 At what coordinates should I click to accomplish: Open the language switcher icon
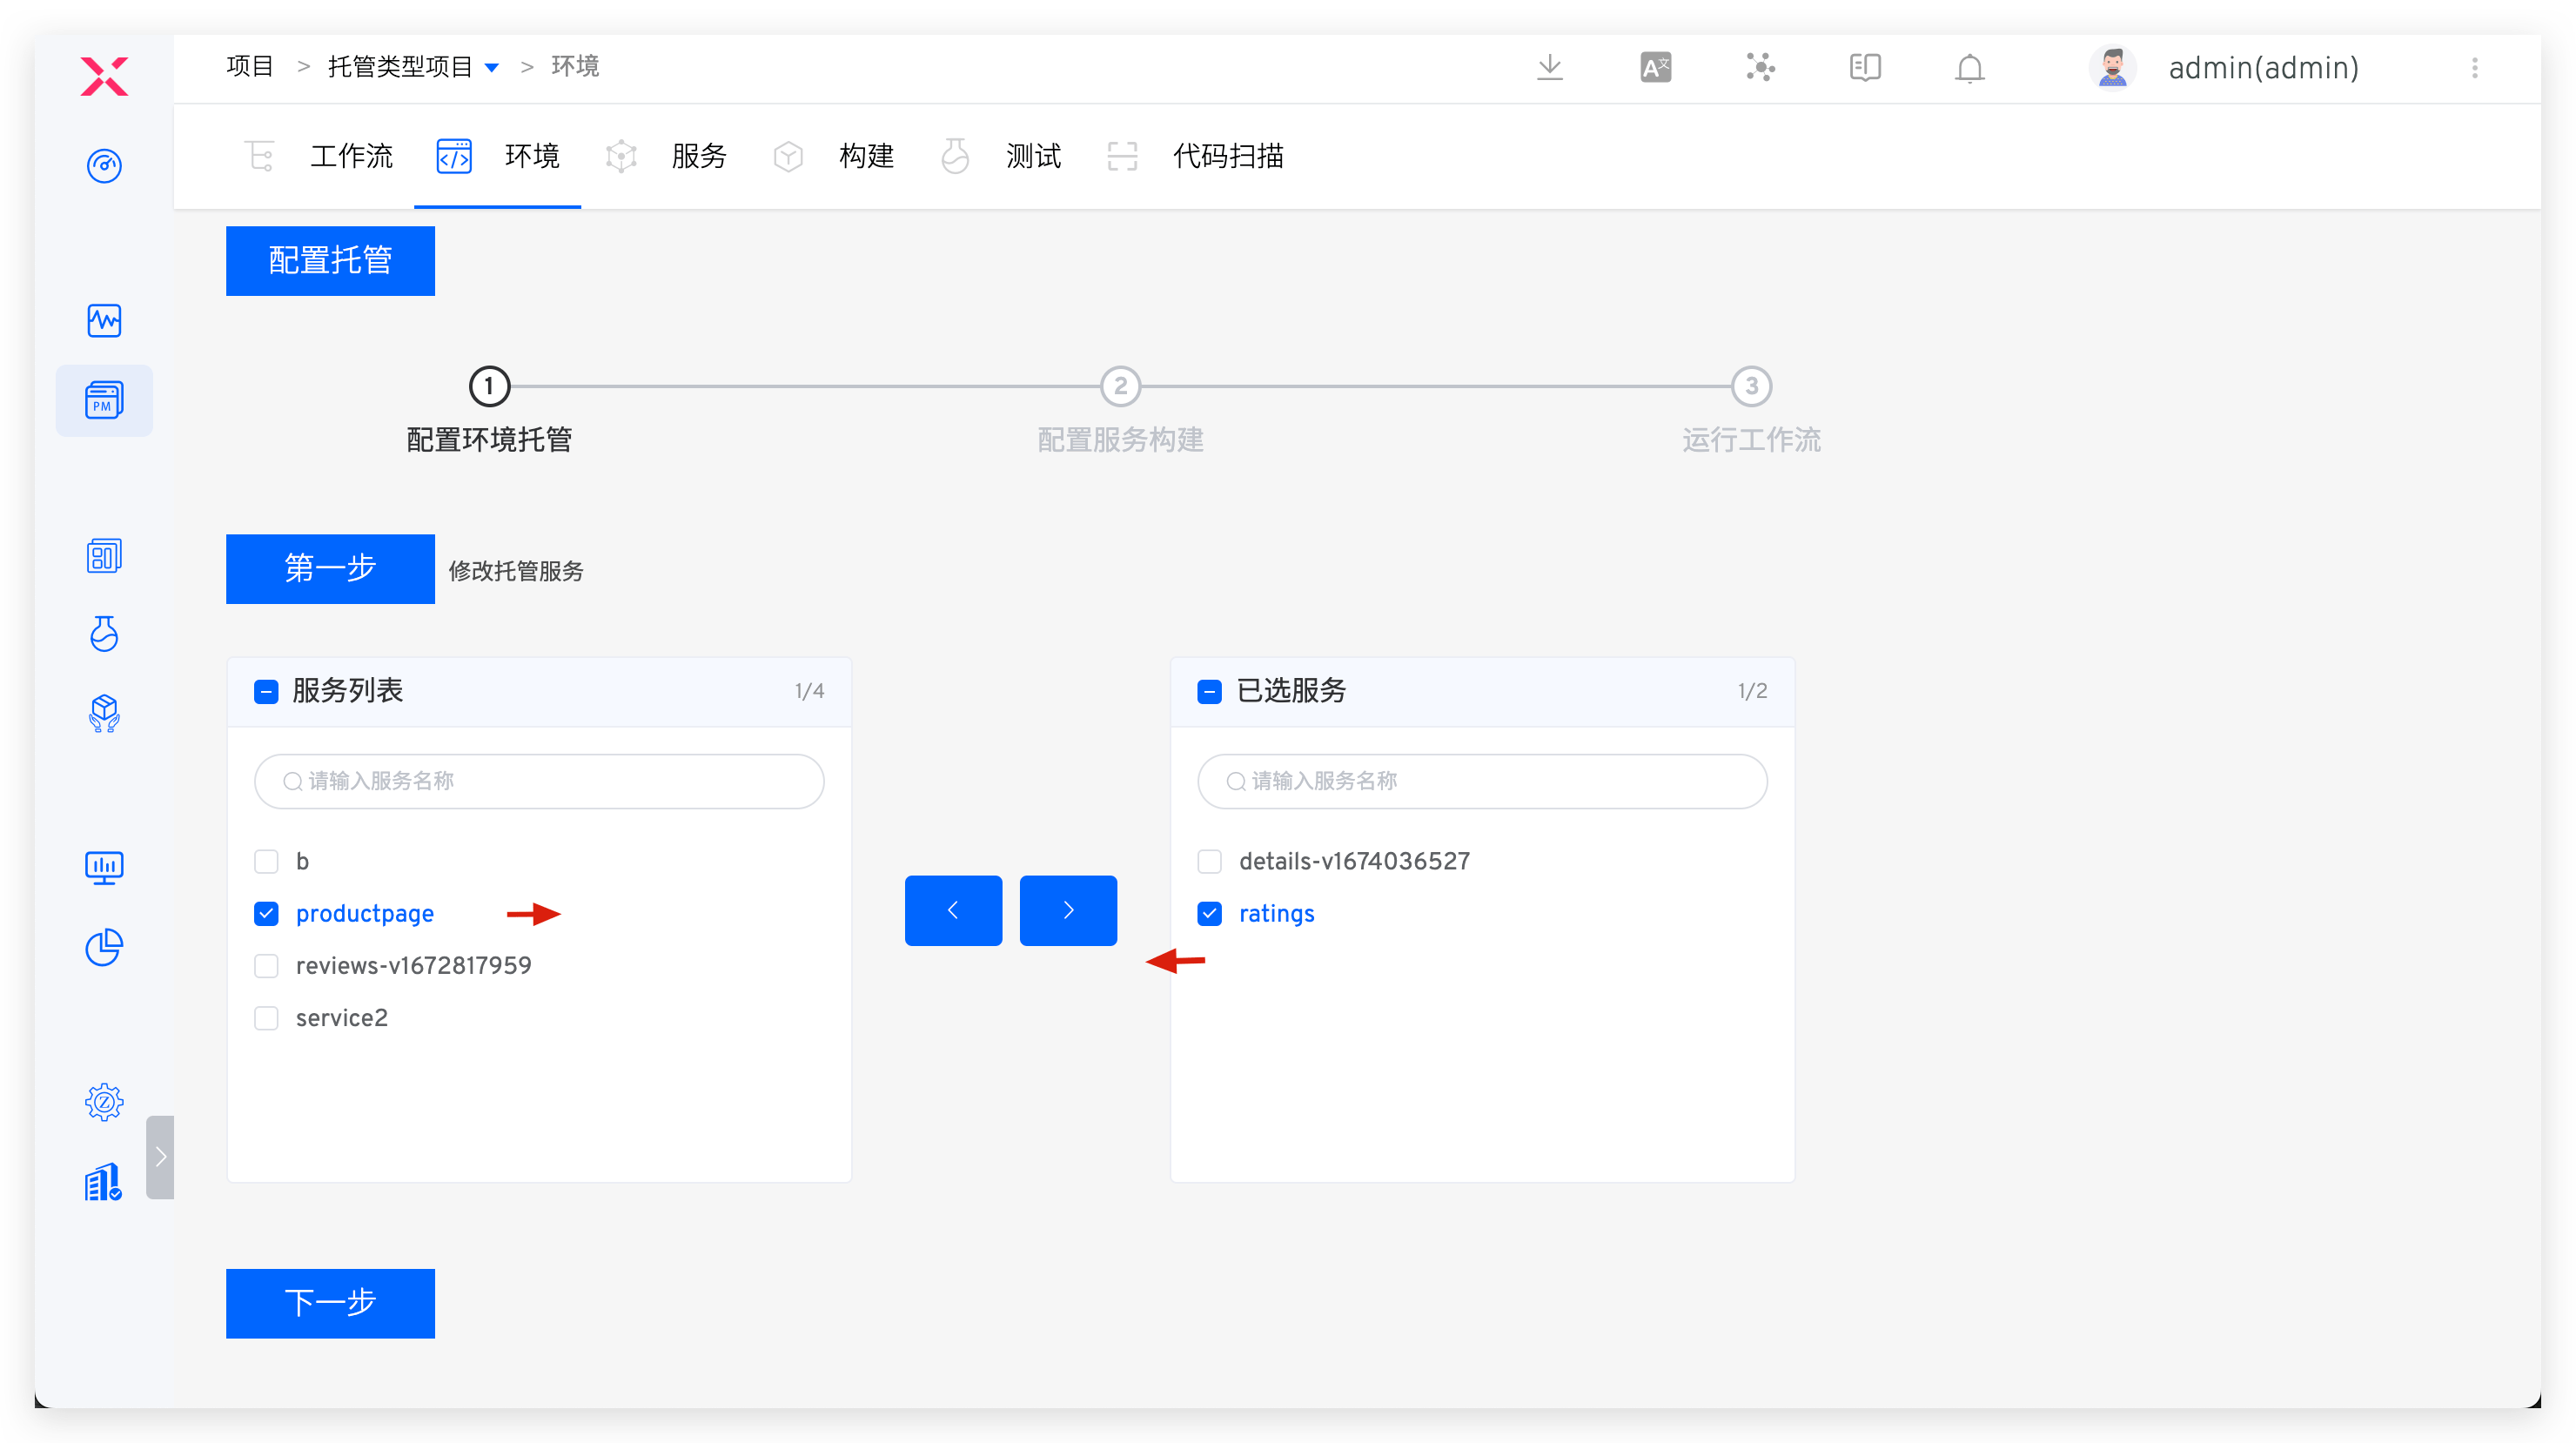pyautogui.click(x=1655, y=67)
